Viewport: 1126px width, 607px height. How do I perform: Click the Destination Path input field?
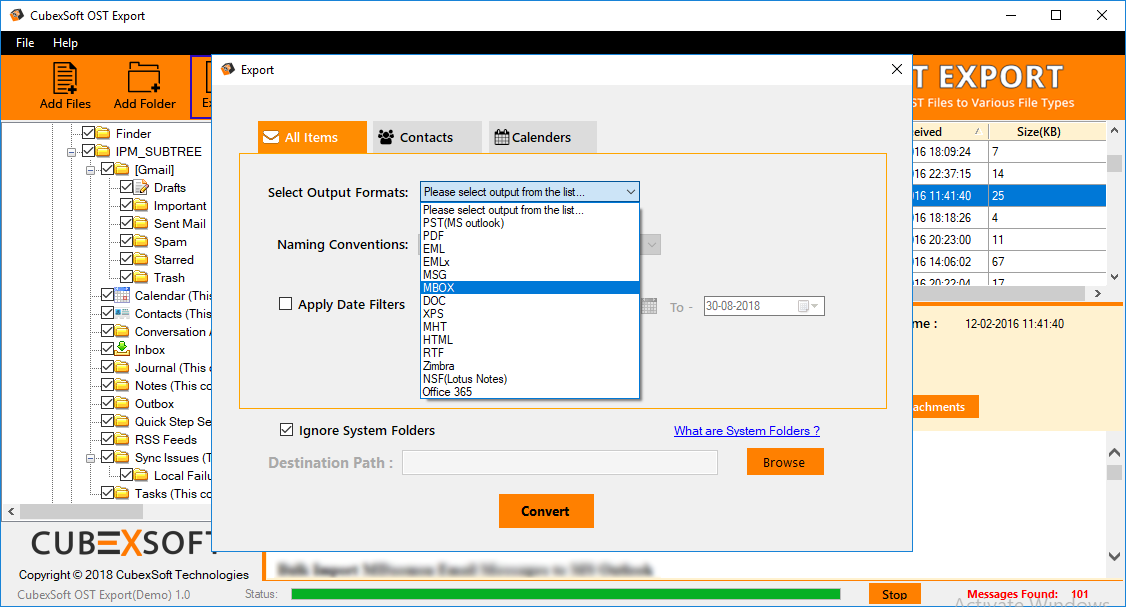[559, 462]
